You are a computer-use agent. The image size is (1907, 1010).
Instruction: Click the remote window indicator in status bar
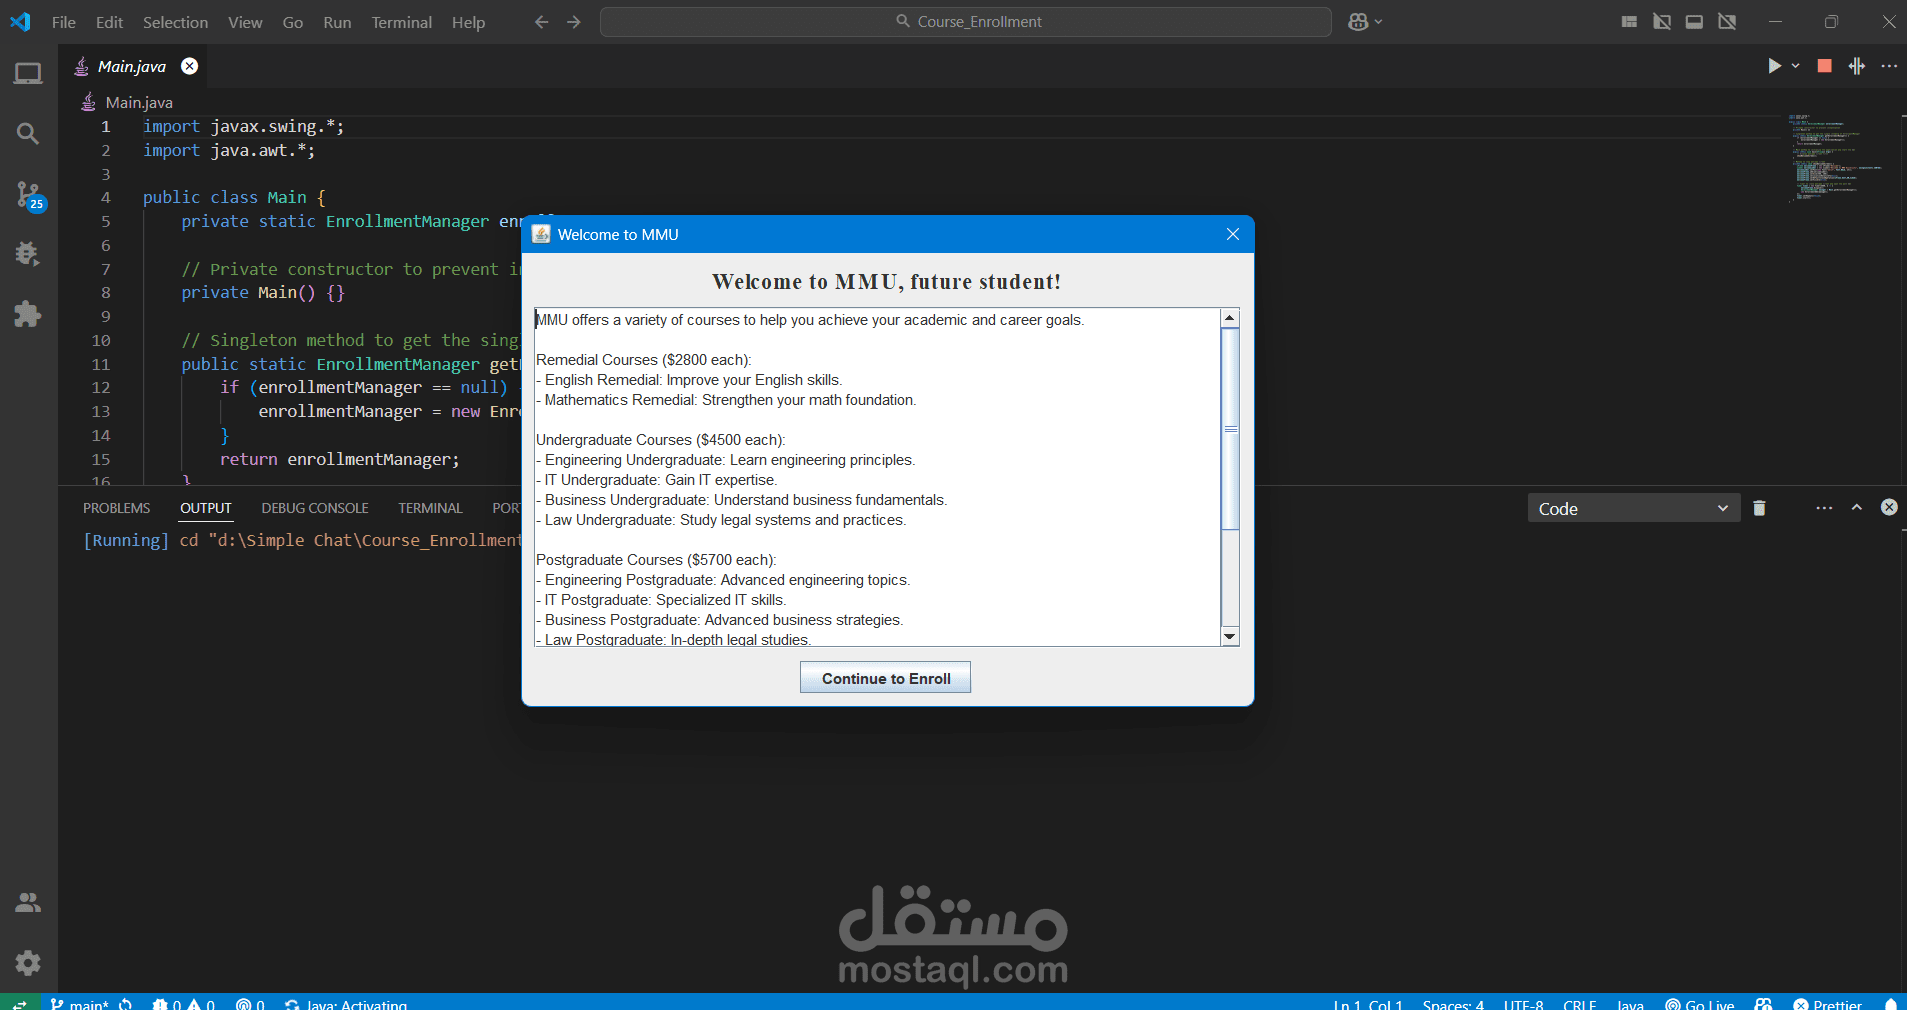19,1003
